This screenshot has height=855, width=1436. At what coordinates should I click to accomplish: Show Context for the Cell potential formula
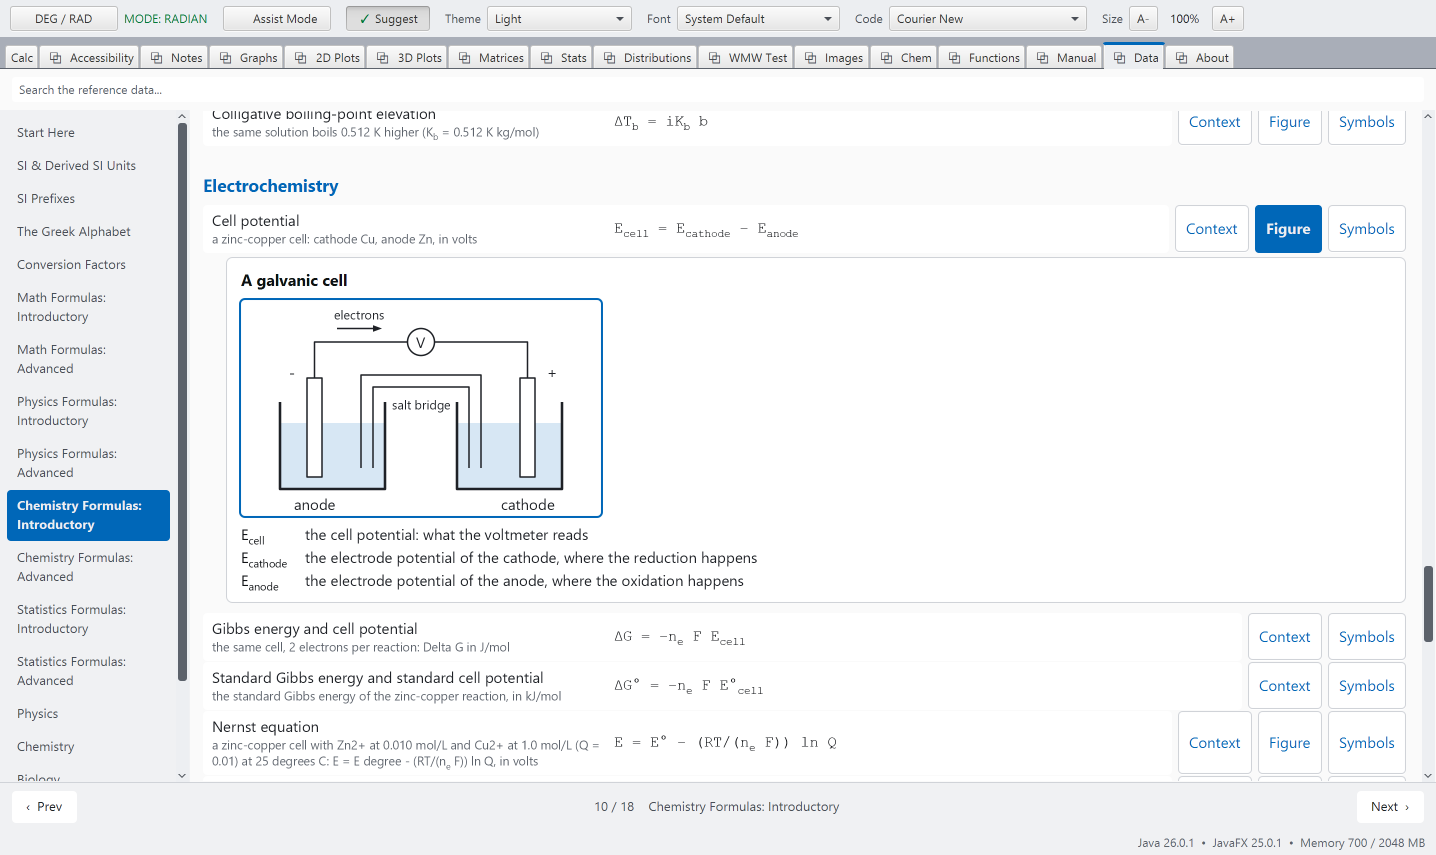(1212, 229)
